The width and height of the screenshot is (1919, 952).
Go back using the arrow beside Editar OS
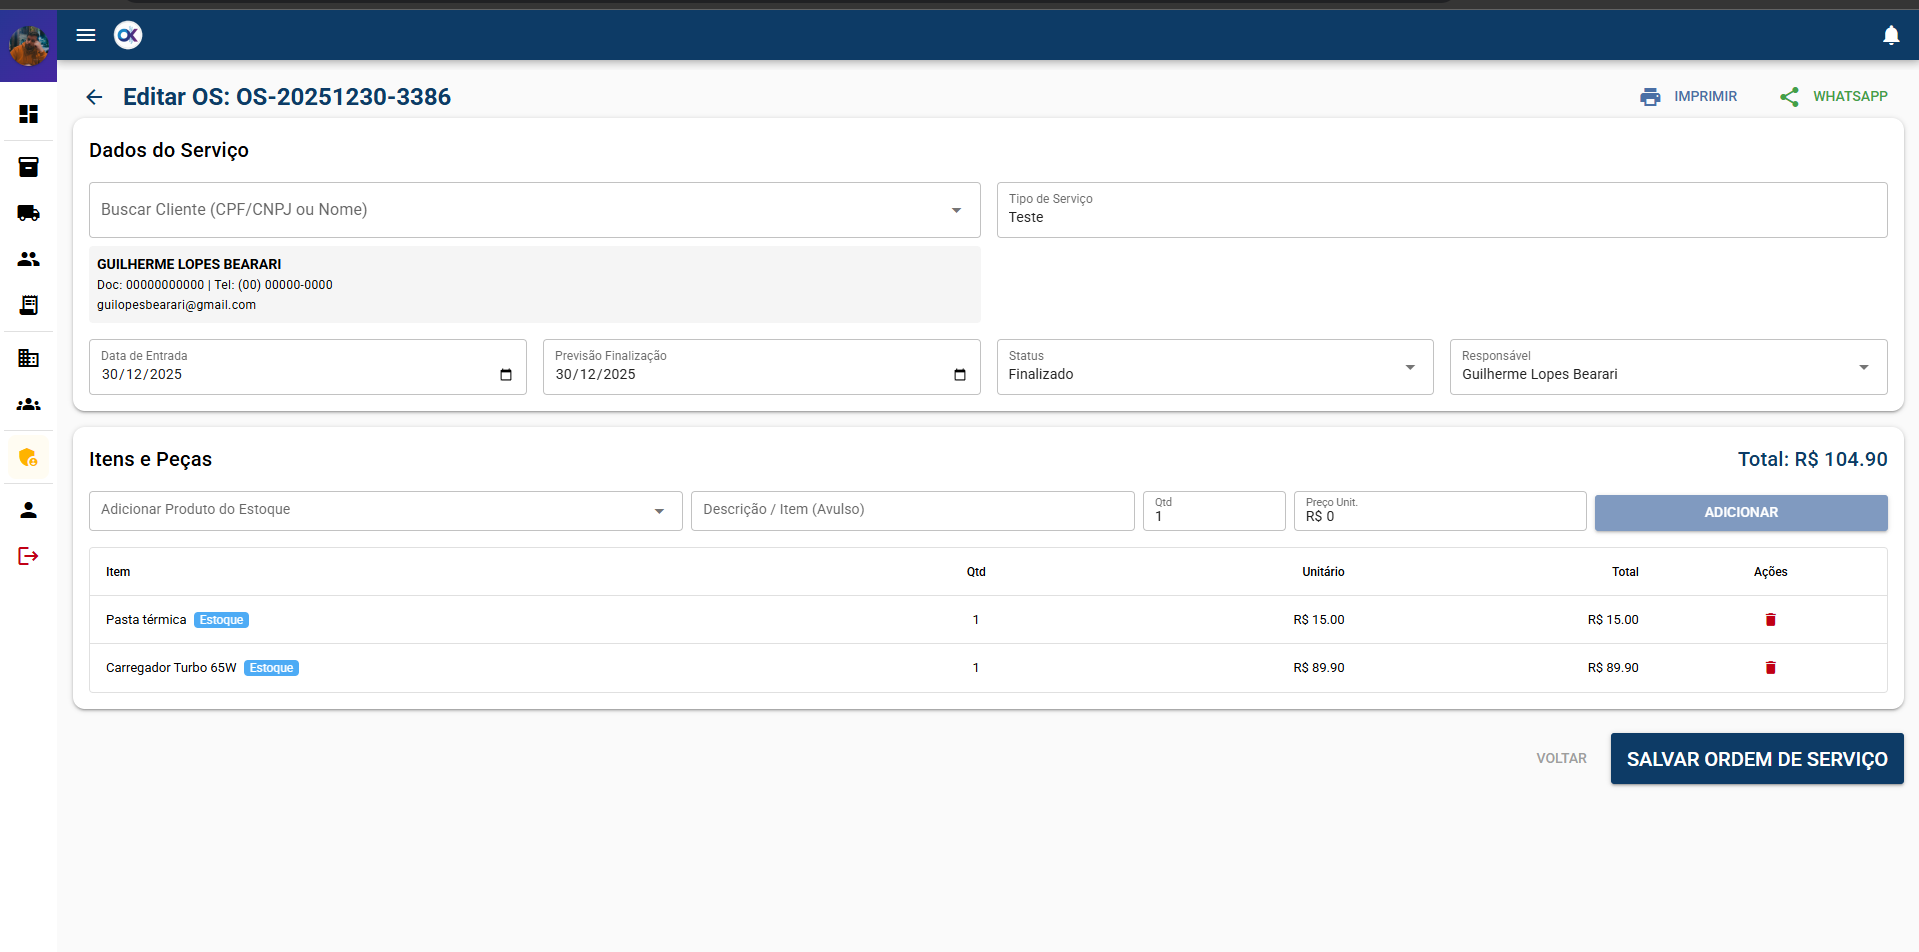point(94,97)
